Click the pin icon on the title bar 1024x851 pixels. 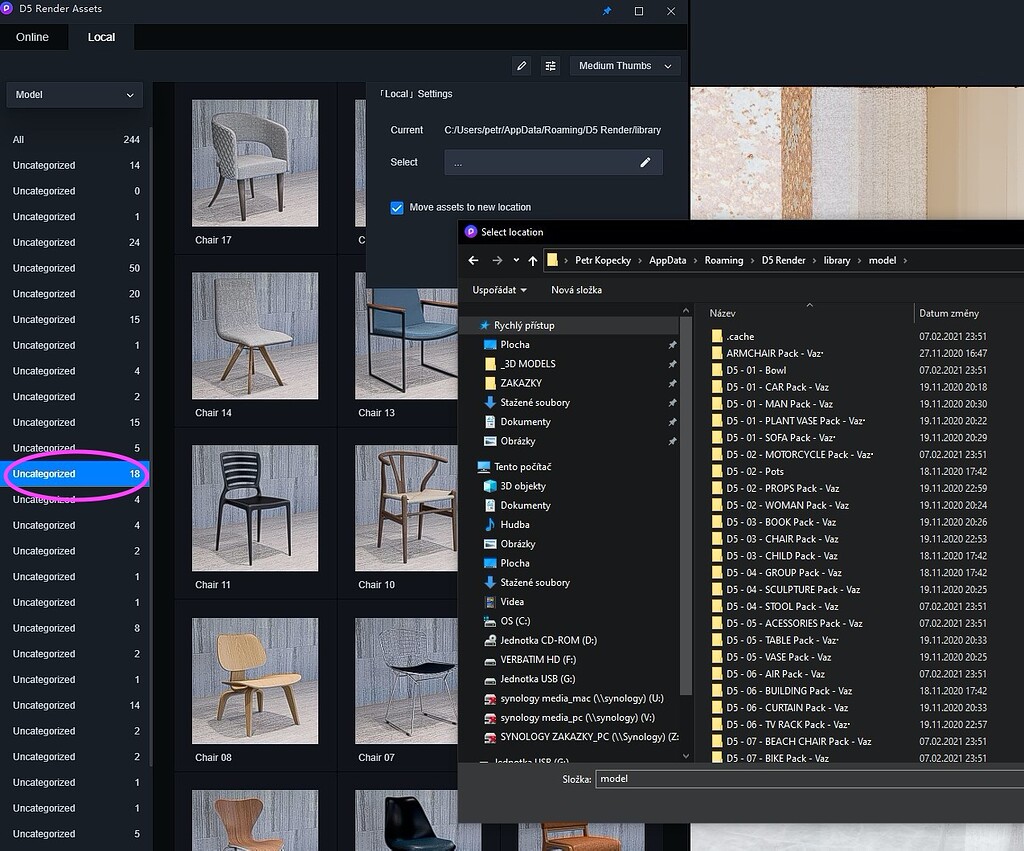tap(607, 11)
